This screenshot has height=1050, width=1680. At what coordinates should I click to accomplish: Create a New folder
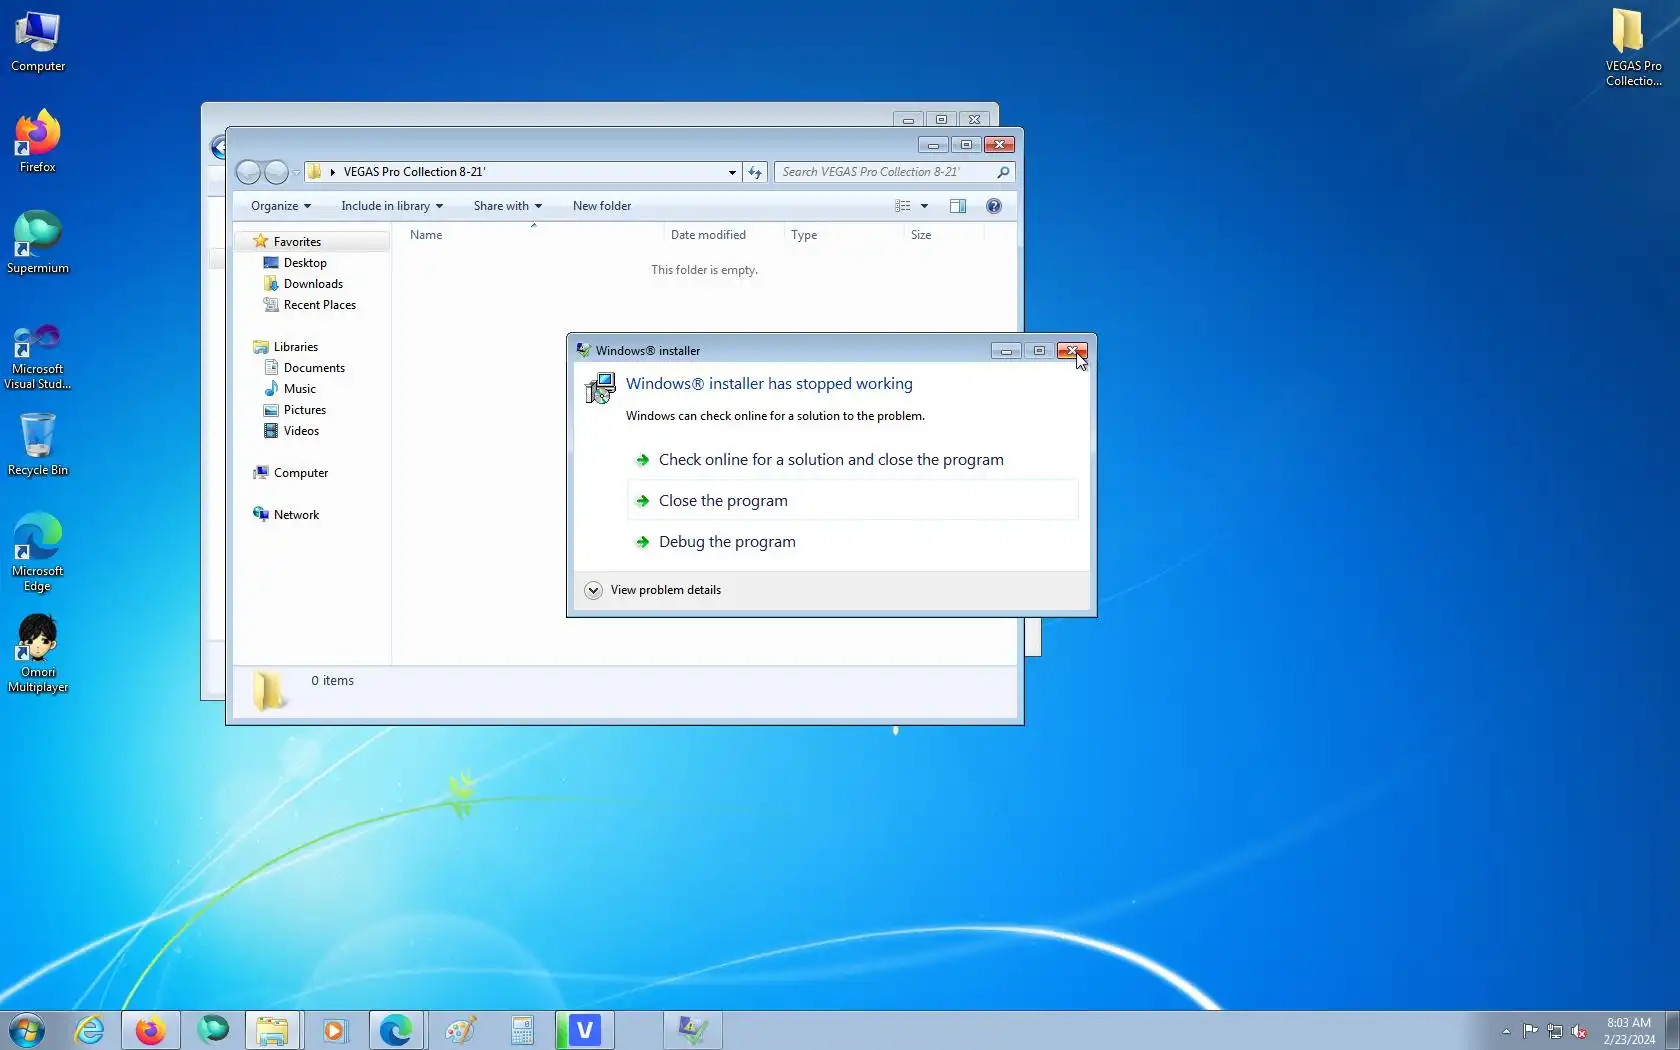(602, 206)
